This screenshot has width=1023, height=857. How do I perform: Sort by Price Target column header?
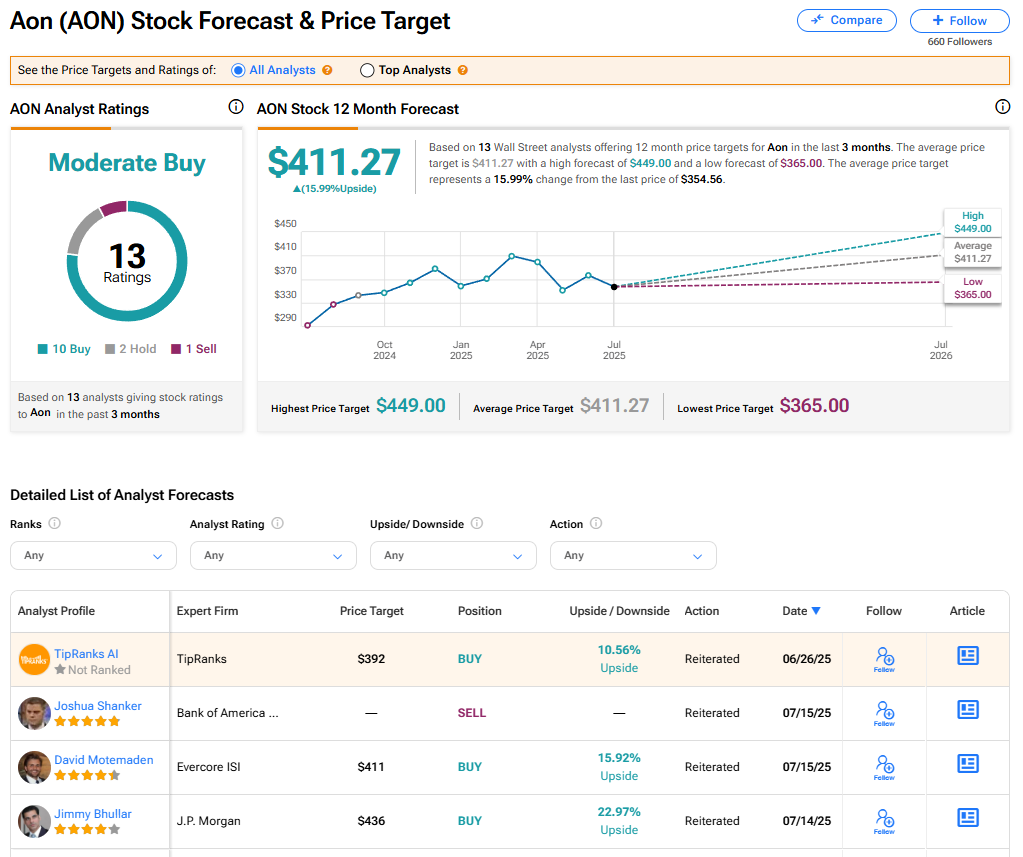click(x=371, y=611)
